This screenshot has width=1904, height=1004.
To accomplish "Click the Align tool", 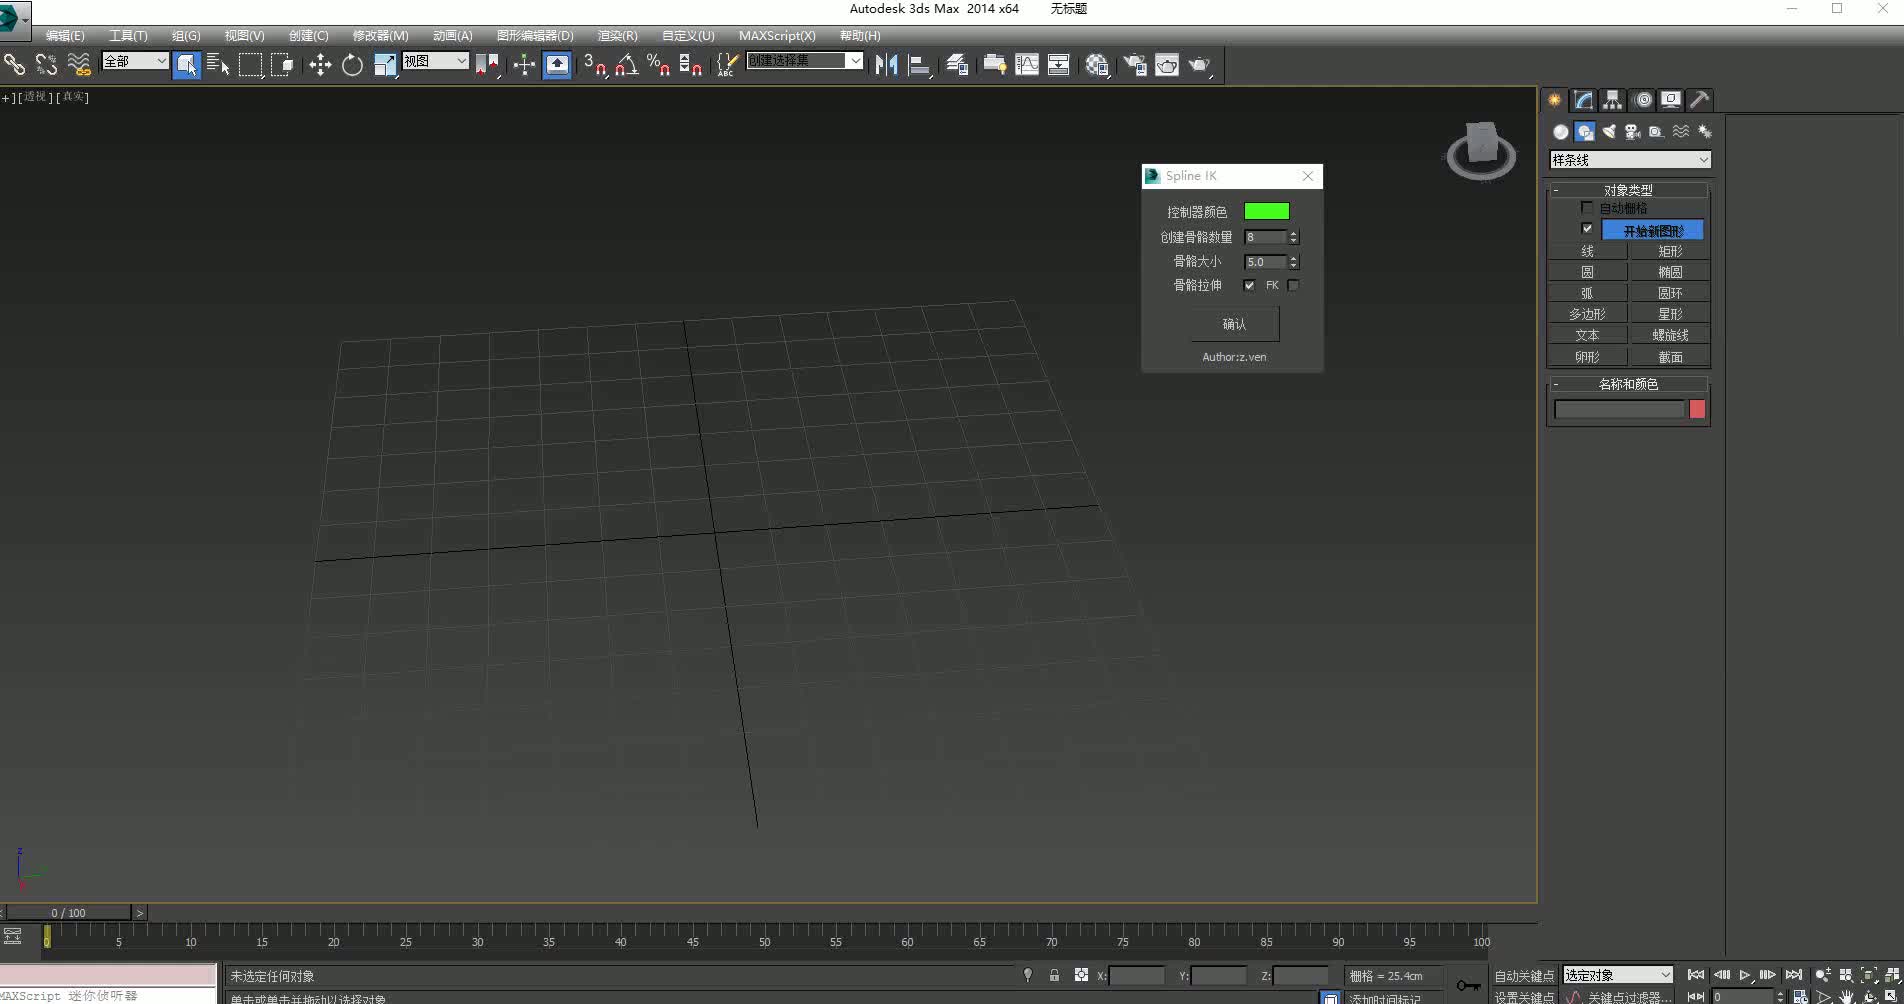I will pos(919,65).
